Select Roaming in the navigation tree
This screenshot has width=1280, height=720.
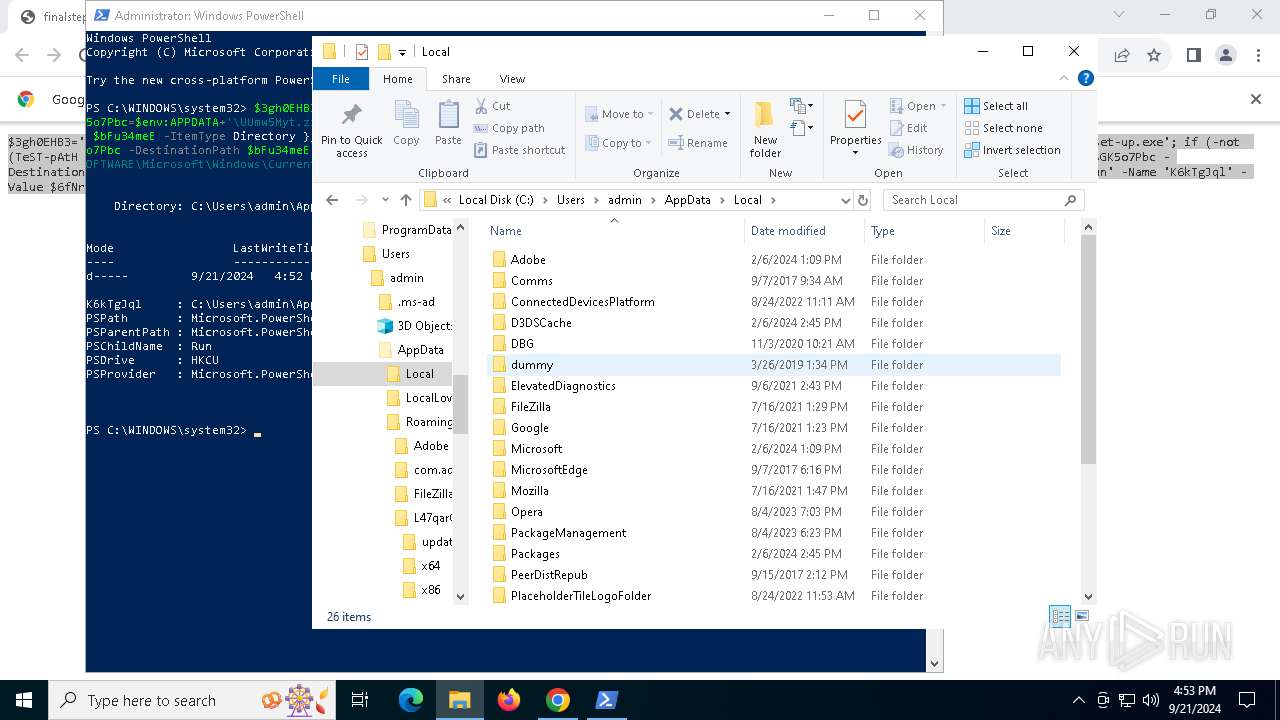(x=428, y=422)
